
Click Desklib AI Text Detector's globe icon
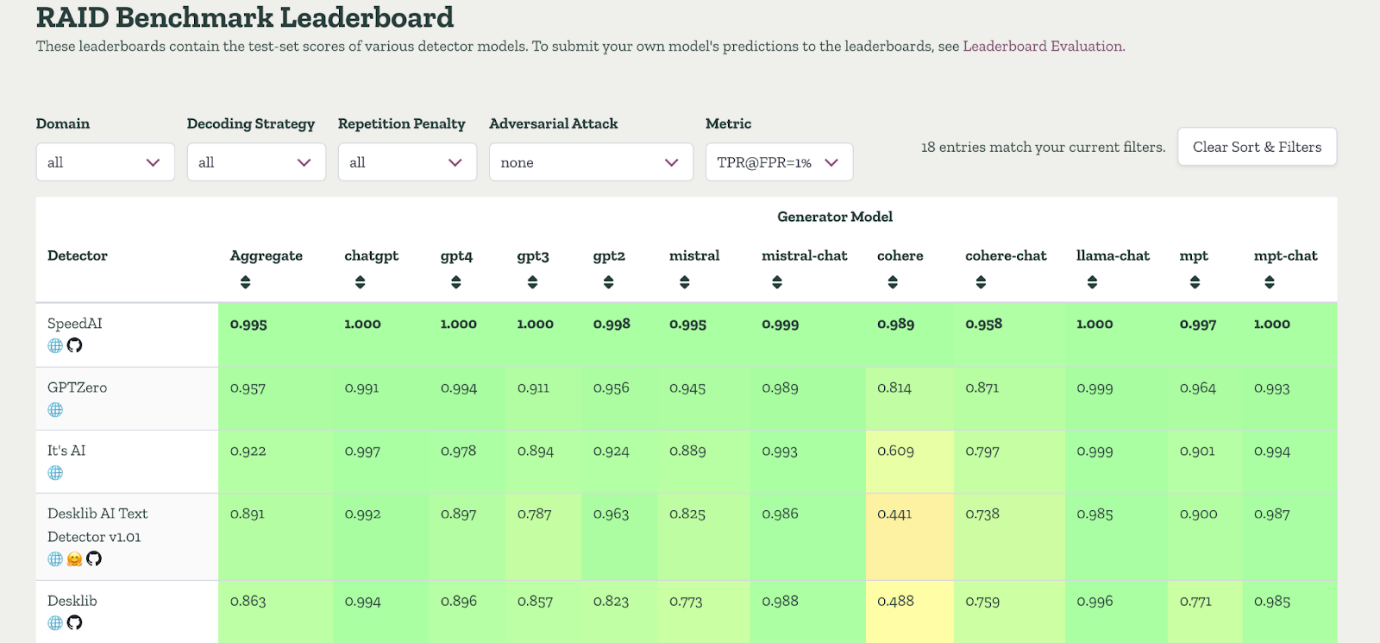pyautogui.click(x=55, y=559)
